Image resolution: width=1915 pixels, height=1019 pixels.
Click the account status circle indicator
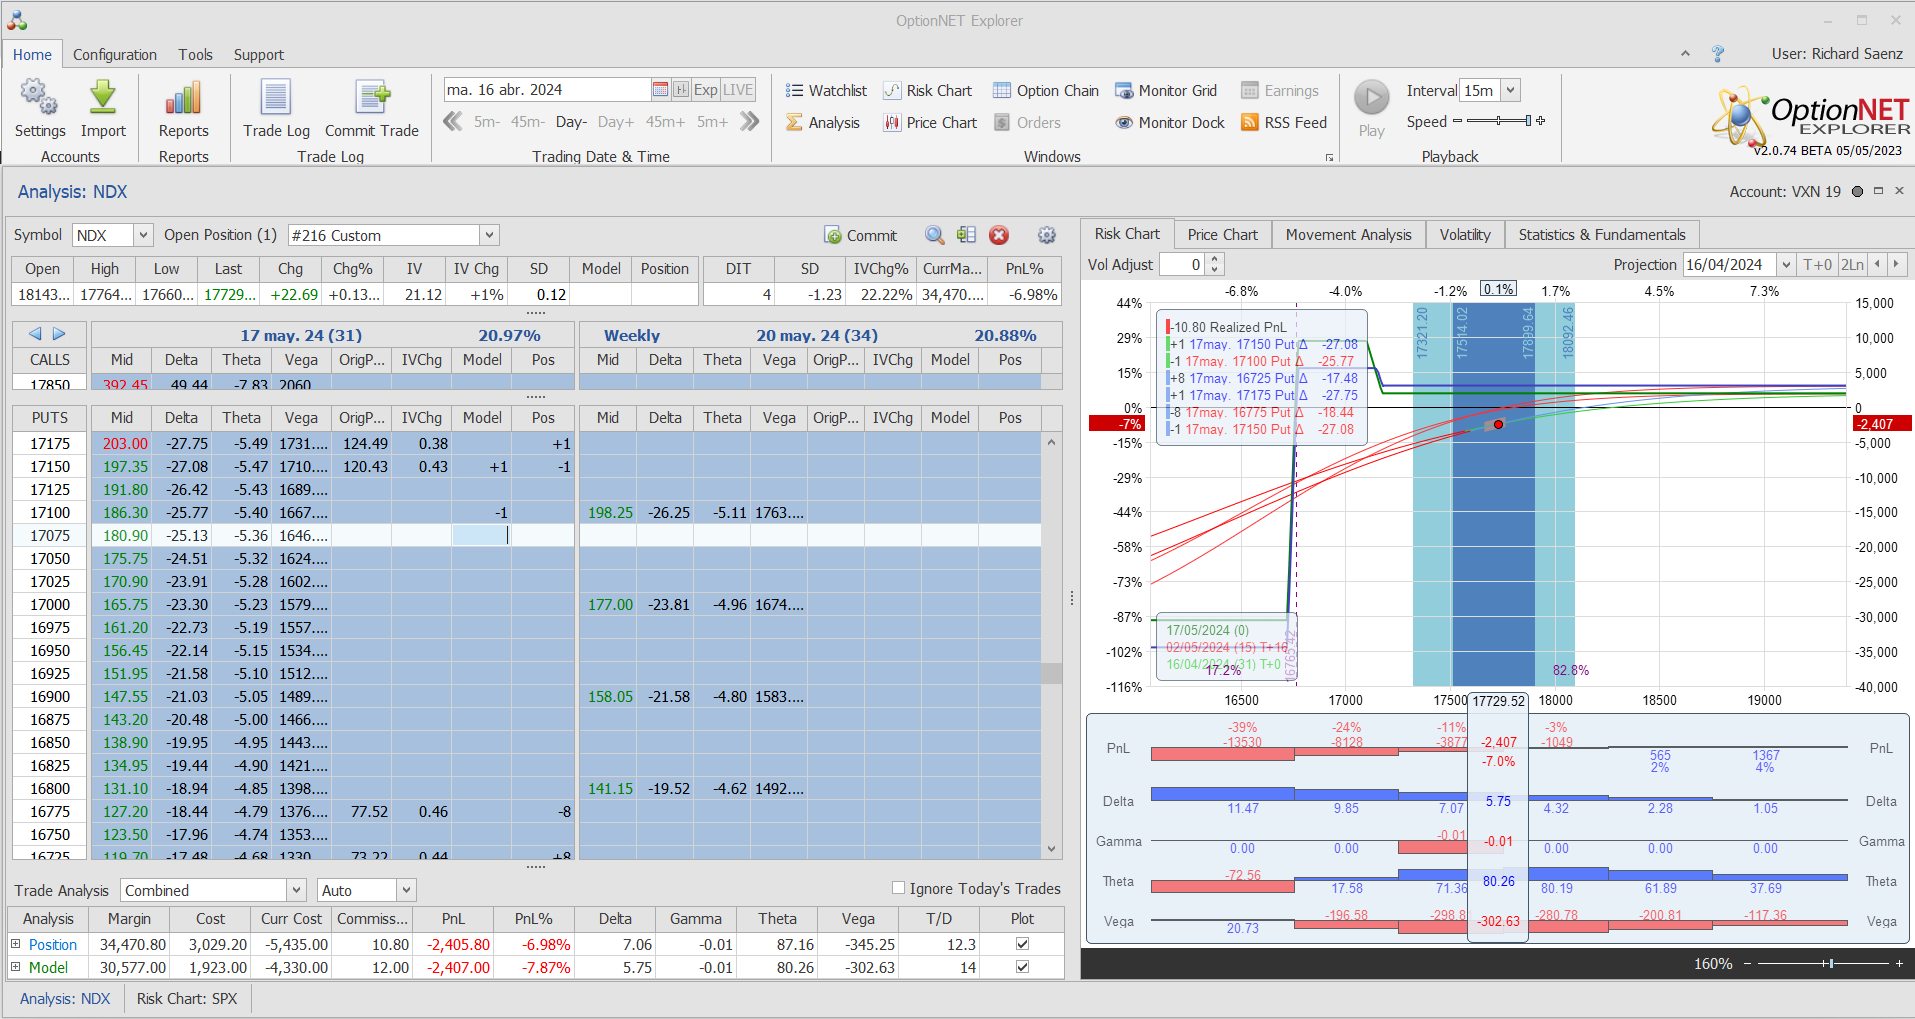1857,192
